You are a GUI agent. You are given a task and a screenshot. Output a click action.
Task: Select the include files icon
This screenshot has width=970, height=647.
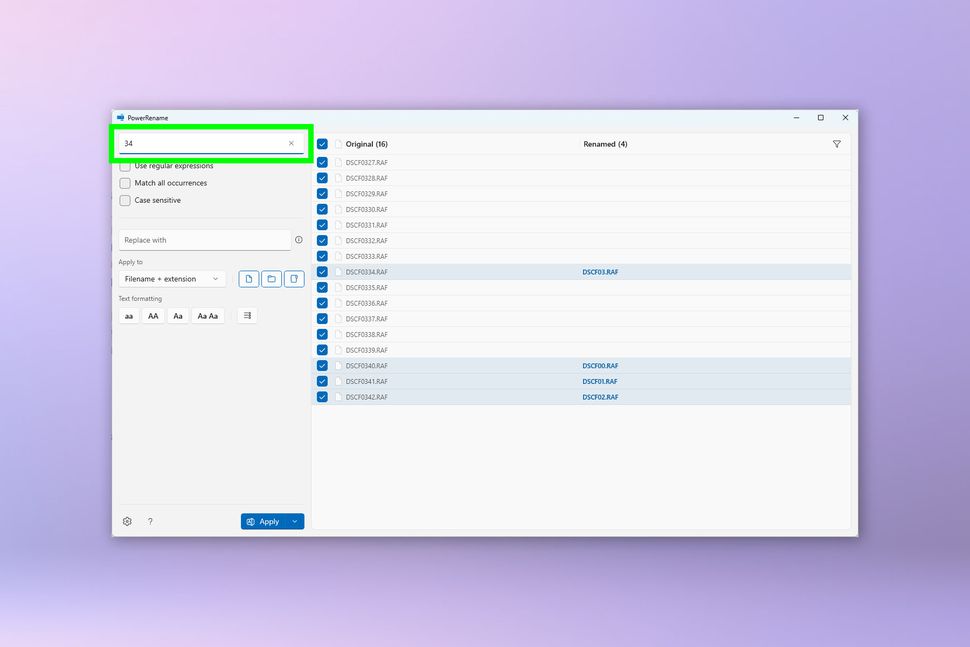point(248,278)
